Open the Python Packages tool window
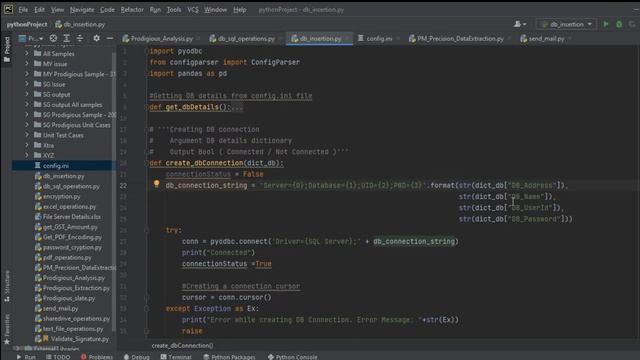The image size is (640, 360). pyautogui.click(x=229, y=357)
